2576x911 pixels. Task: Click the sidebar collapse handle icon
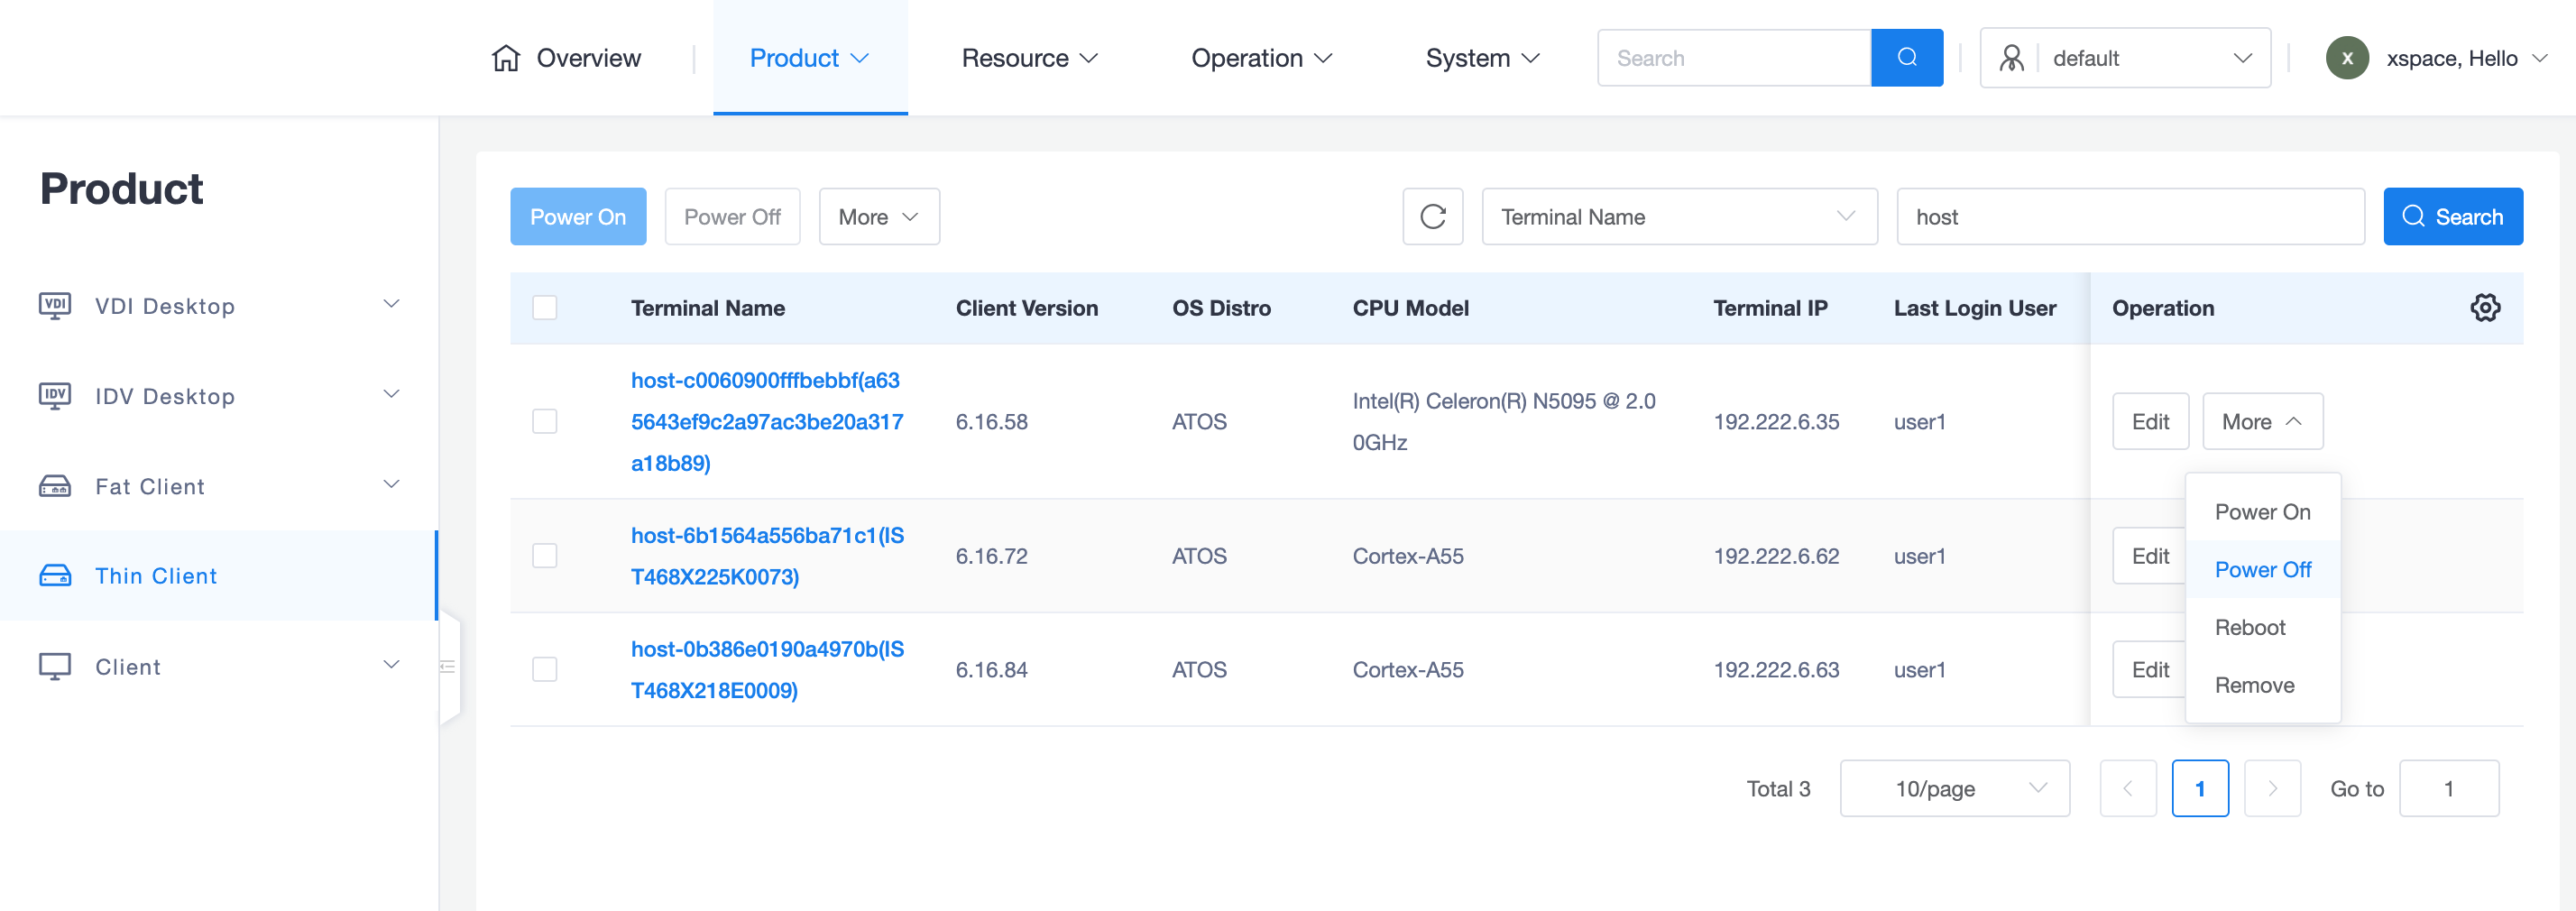click(448, 667)
